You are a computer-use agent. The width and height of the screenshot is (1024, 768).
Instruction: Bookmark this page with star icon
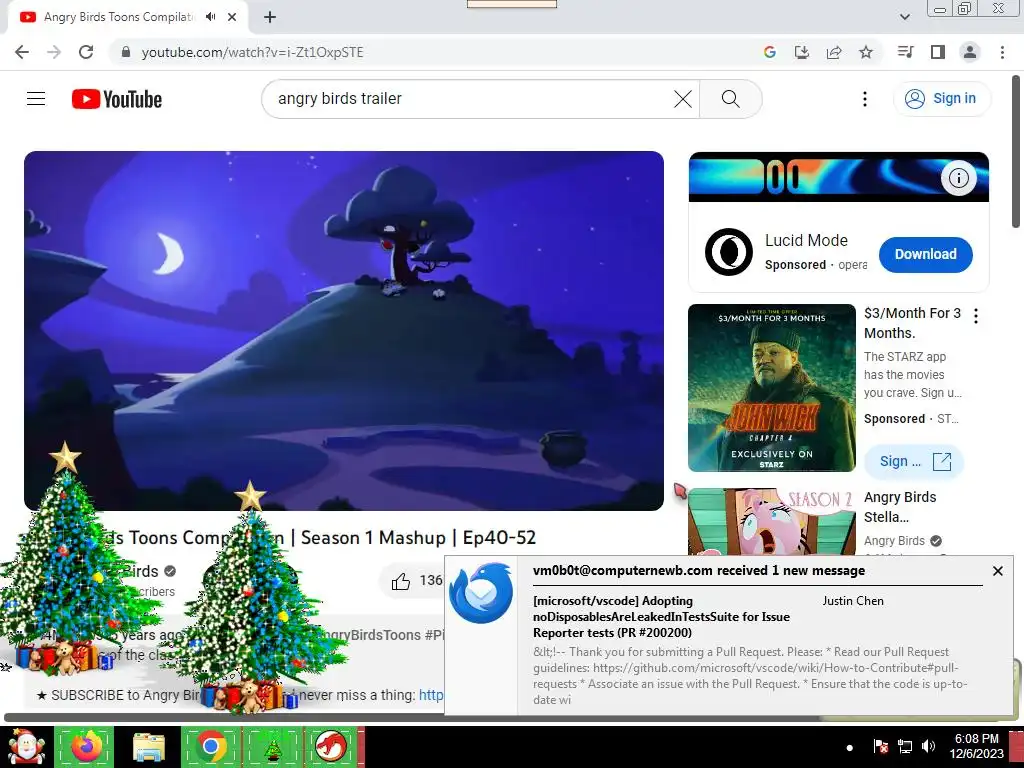tap(866, 52)
